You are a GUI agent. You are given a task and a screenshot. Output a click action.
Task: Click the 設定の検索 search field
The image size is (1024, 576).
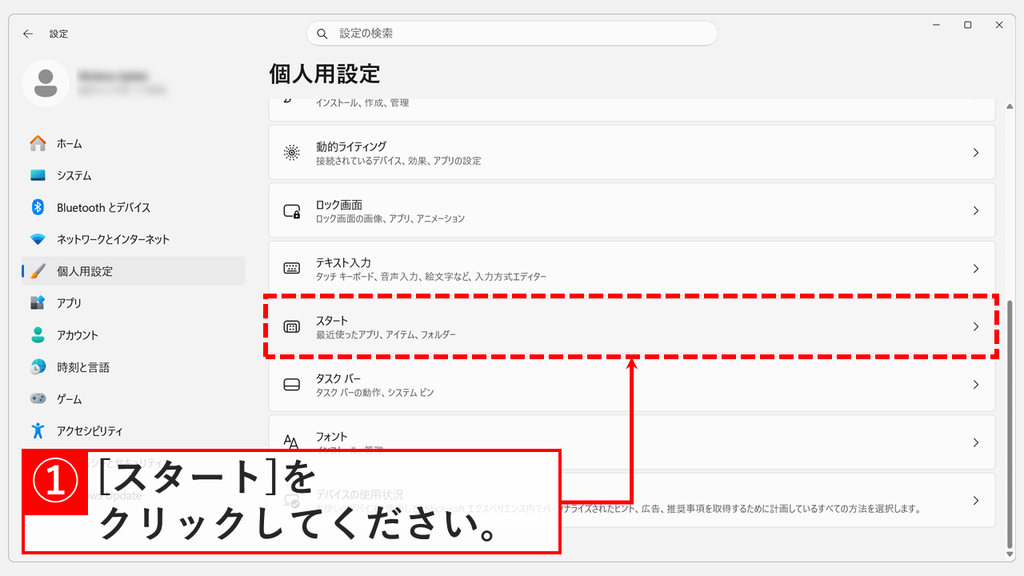512,33
